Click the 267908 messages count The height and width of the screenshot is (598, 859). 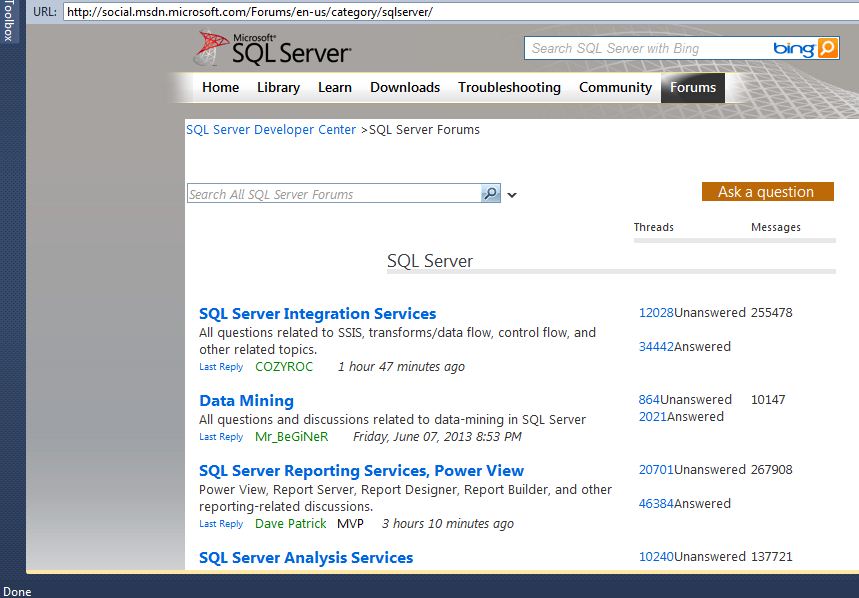click(x=771, y=470)
